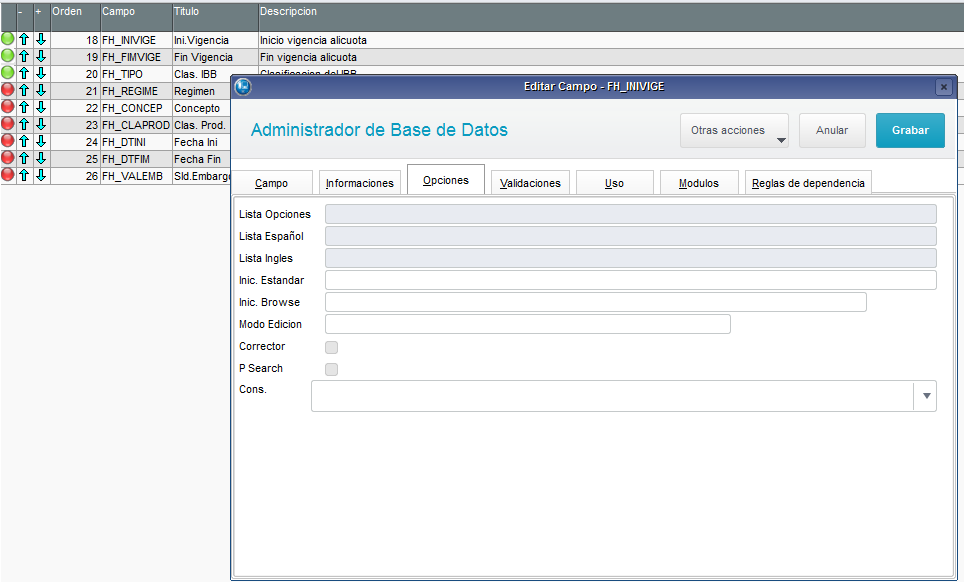The width and height of the screenshot is (964, 582).
Task: Move FH_VALEMB field down
Action: (x=41, y=176)
